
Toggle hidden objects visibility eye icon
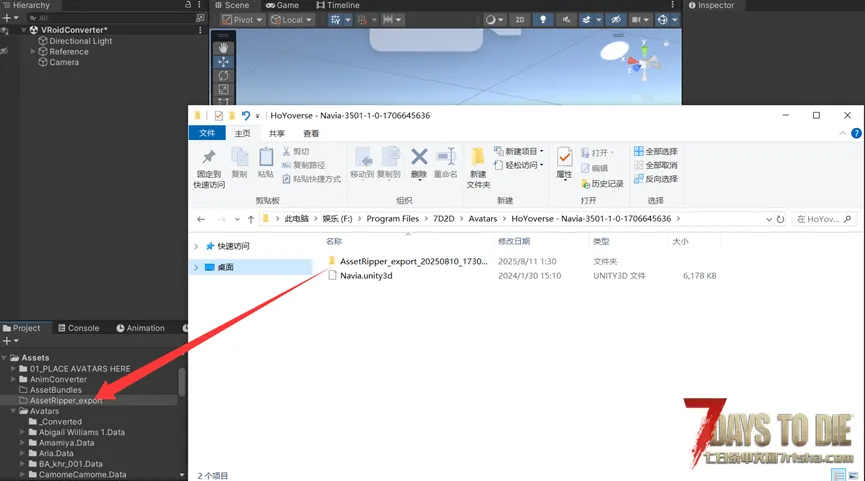pyautogui.click(x=616, y=20)
